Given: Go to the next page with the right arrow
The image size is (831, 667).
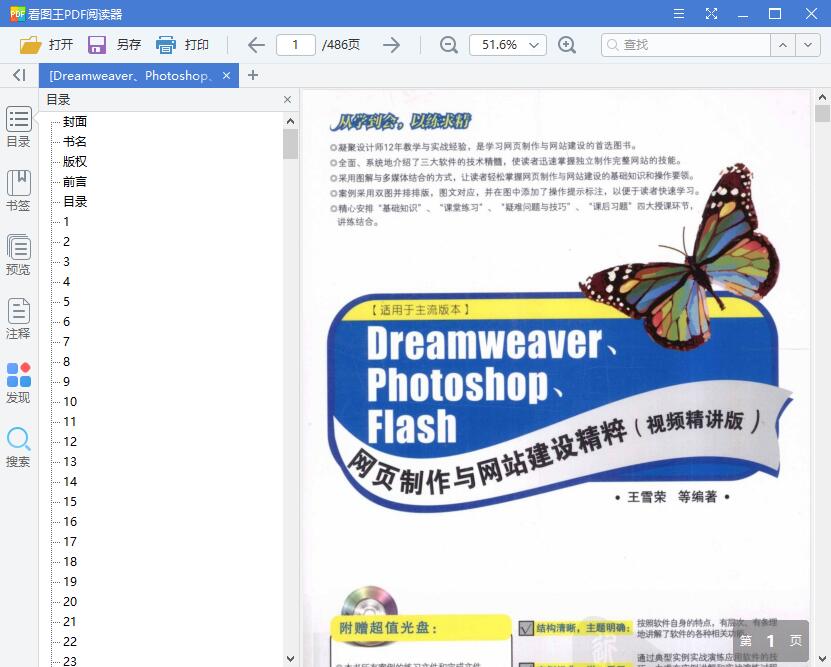Looking at the screenshot, I should (x=391, y=45).
